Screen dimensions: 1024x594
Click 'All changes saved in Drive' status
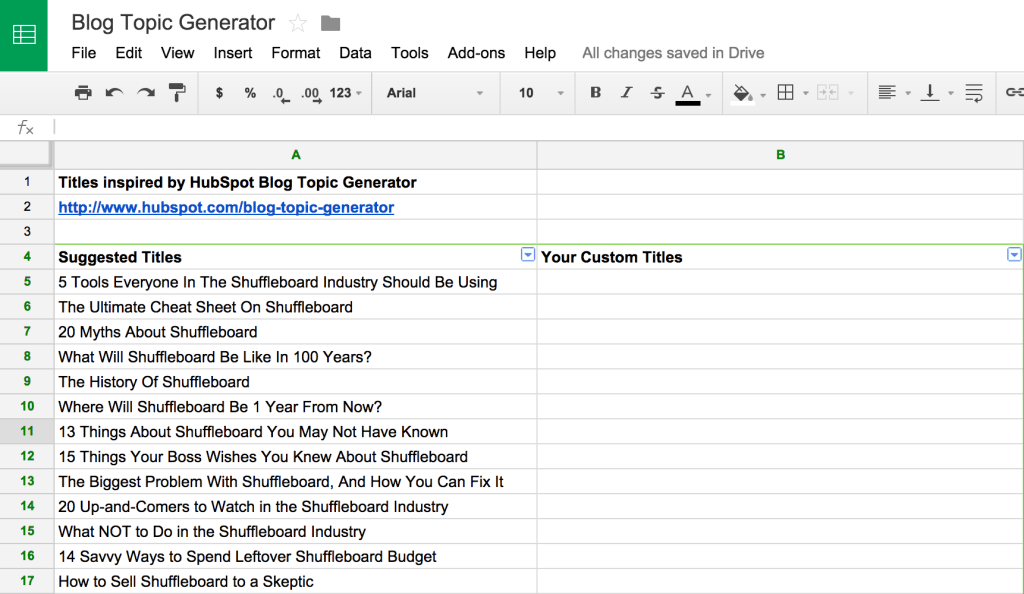click(x=673, y=53)
